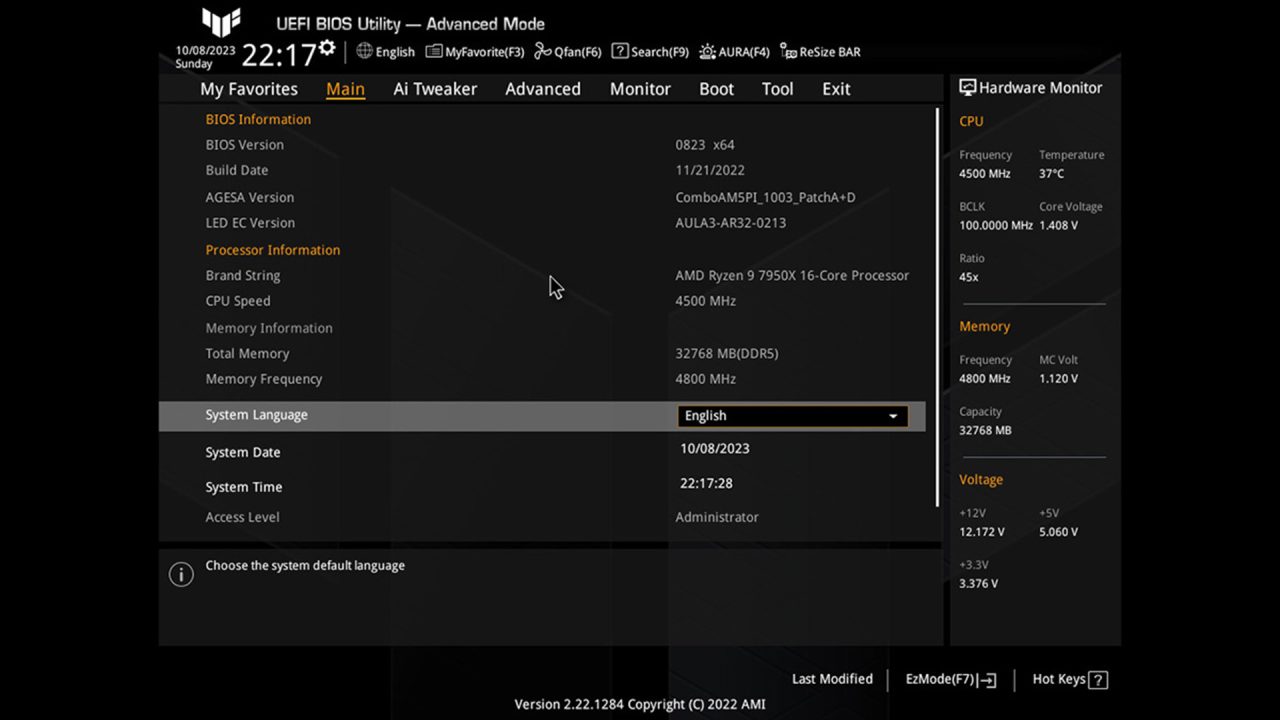This screenshot has height=720, width=1280.
Task: Open the Search(F9) tool
Action: pyautogui.click(x=650, y=52)
